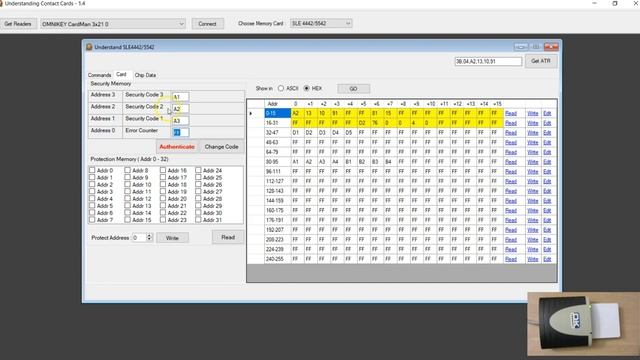Viewport: 640px width, 360px height.
Task: Select the 0-15 address cell
Action: (277, 113)
